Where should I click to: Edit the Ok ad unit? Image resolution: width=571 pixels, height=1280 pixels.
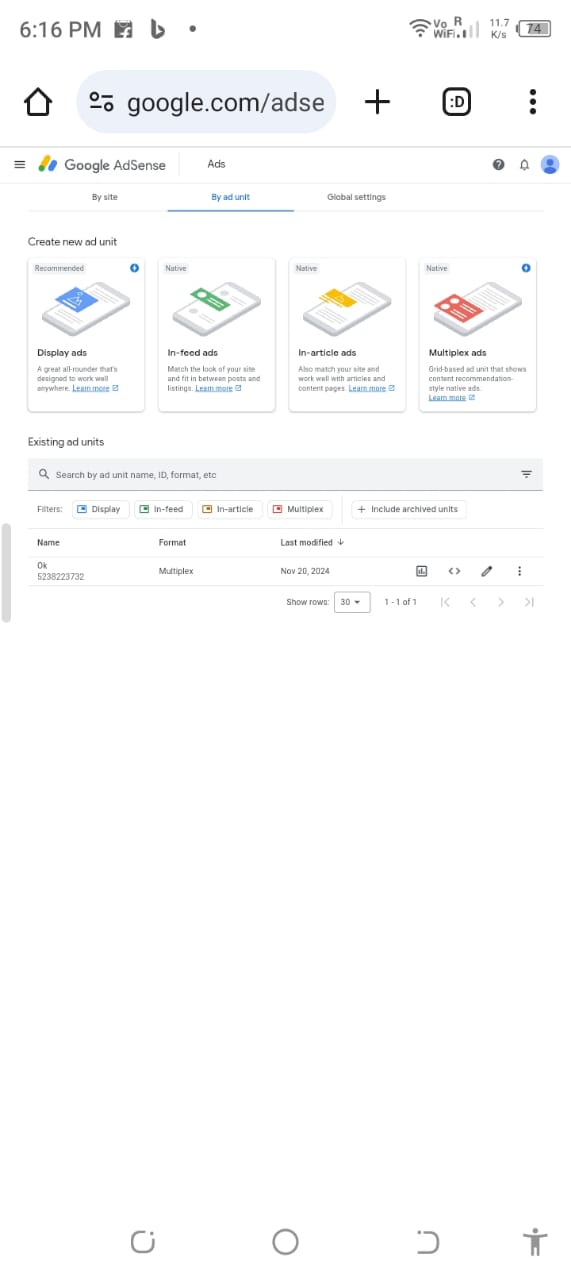tap(487, 571)
